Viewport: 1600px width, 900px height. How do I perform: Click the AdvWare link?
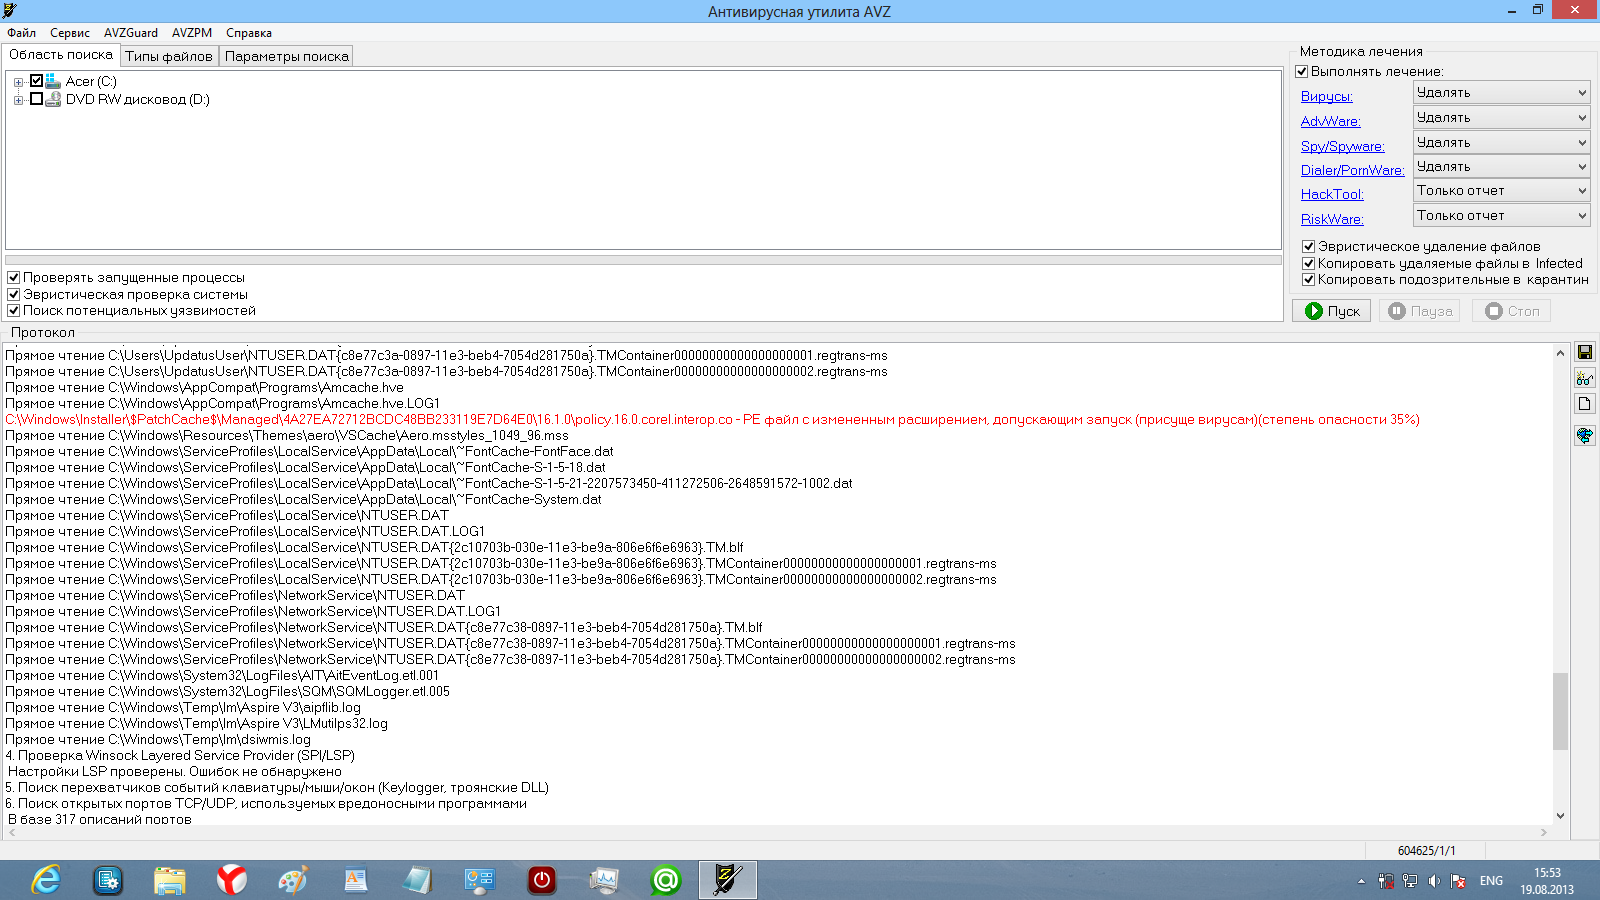click(1331, 122)
